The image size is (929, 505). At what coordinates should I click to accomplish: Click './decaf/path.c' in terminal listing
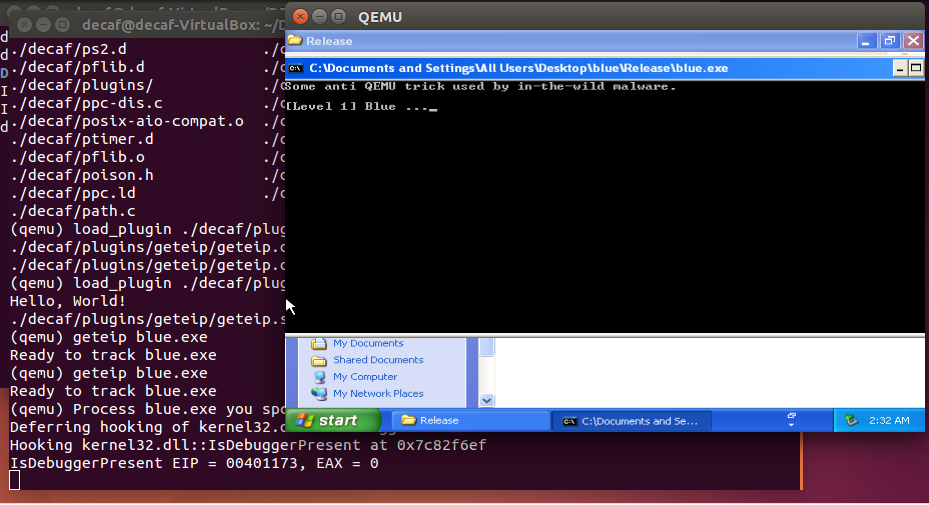click(73, 211)
